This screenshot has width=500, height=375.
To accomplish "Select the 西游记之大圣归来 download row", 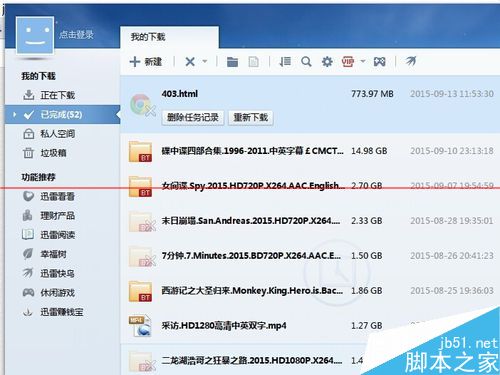I will 310,291.
